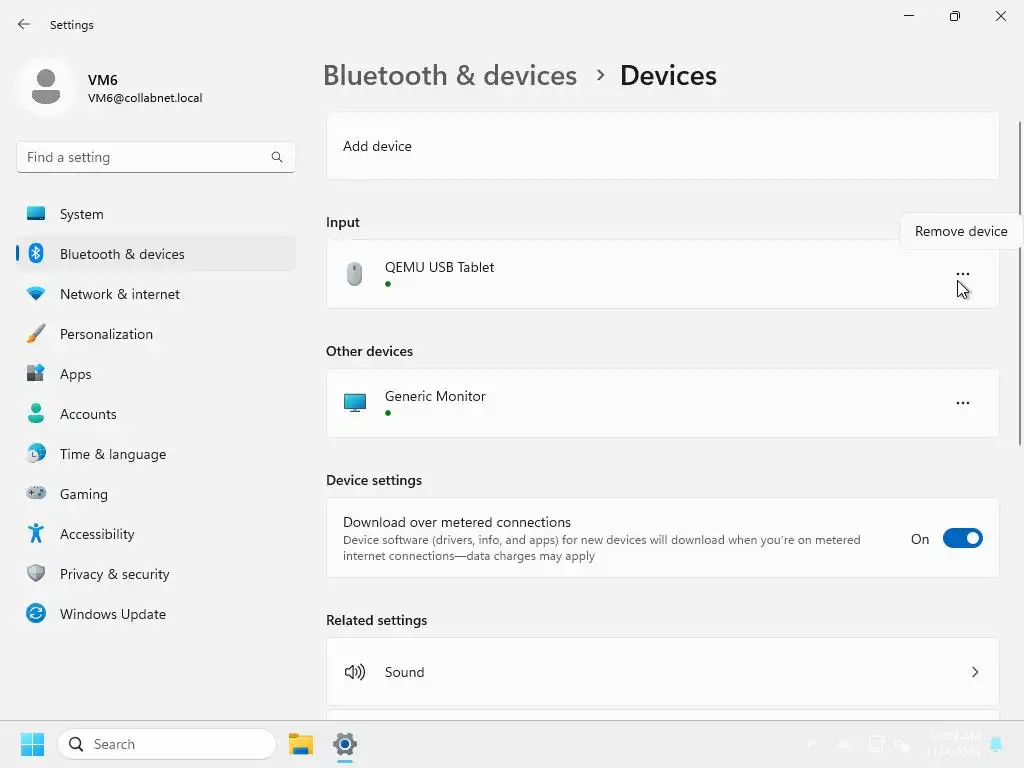1024x768 pixels.
Task: Open System settings category
Action: (x=156, y=214)
